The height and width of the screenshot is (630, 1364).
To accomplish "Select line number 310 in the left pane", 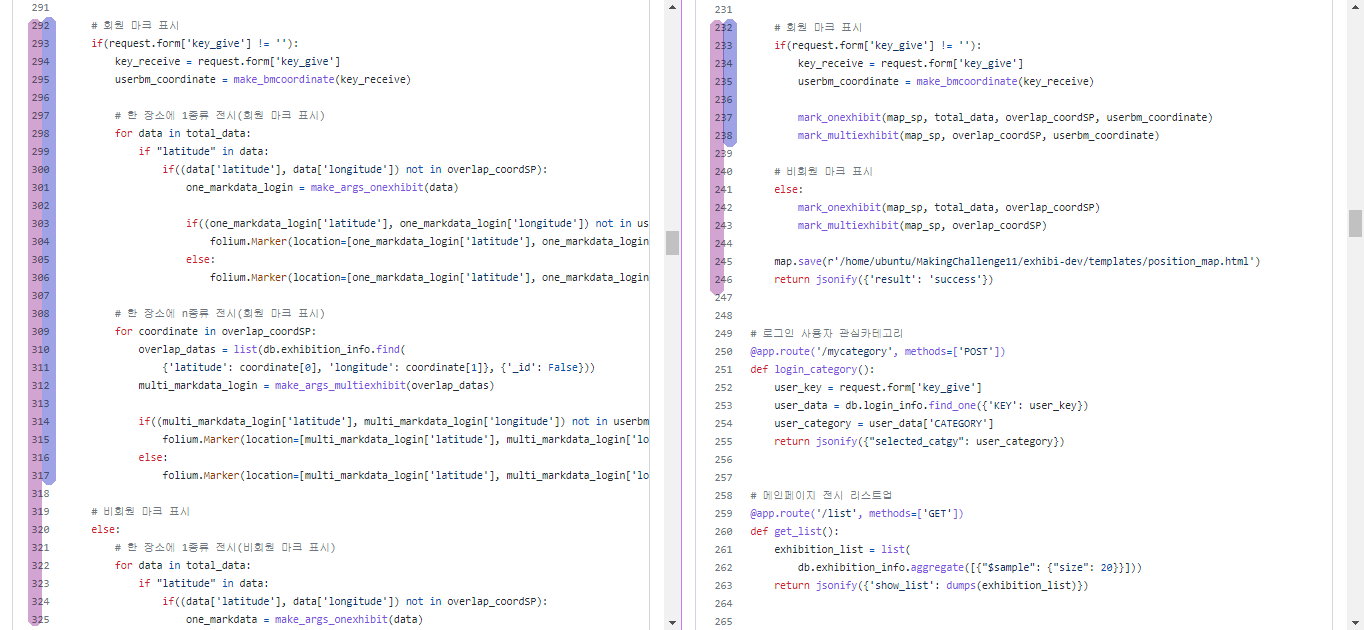I will [41, 350].
